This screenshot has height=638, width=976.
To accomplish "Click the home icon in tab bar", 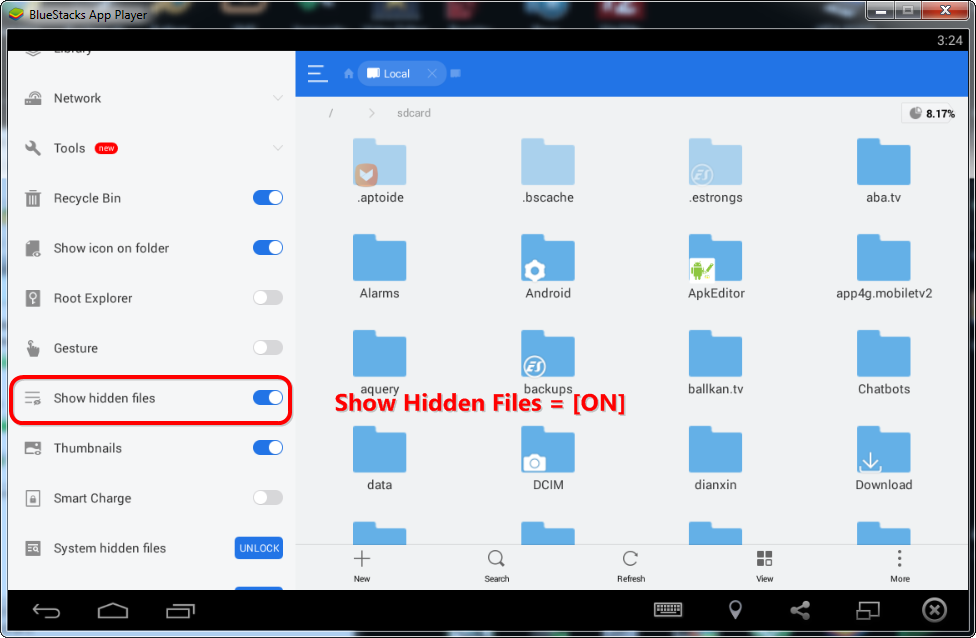I will (348, 74).
